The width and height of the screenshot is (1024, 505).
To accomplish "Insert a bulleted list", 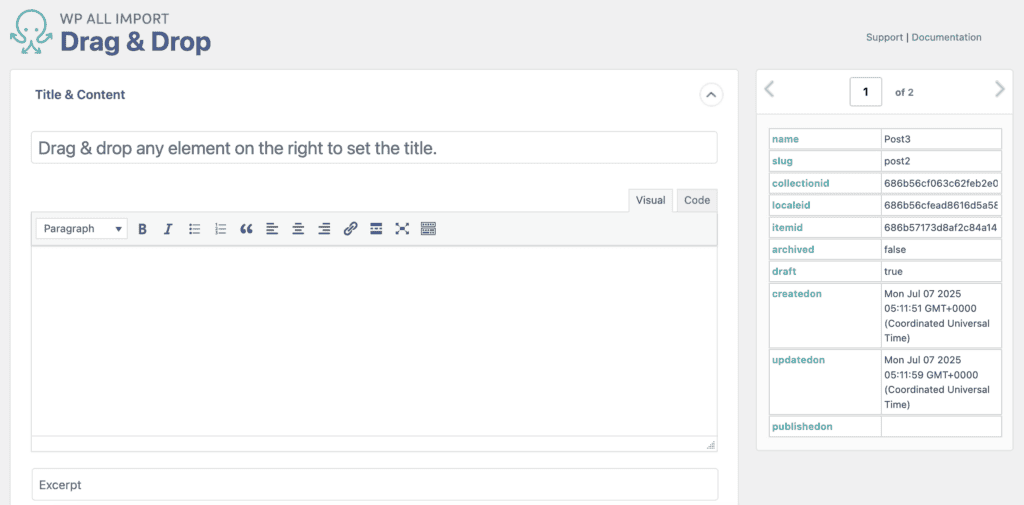I will pos(194,229).
